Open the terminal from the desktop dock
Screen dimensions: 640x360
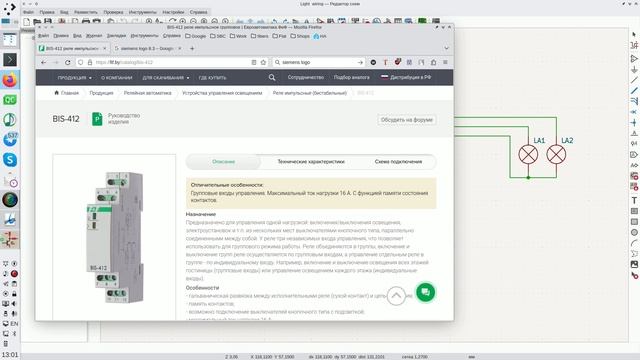tap(10, 60)
